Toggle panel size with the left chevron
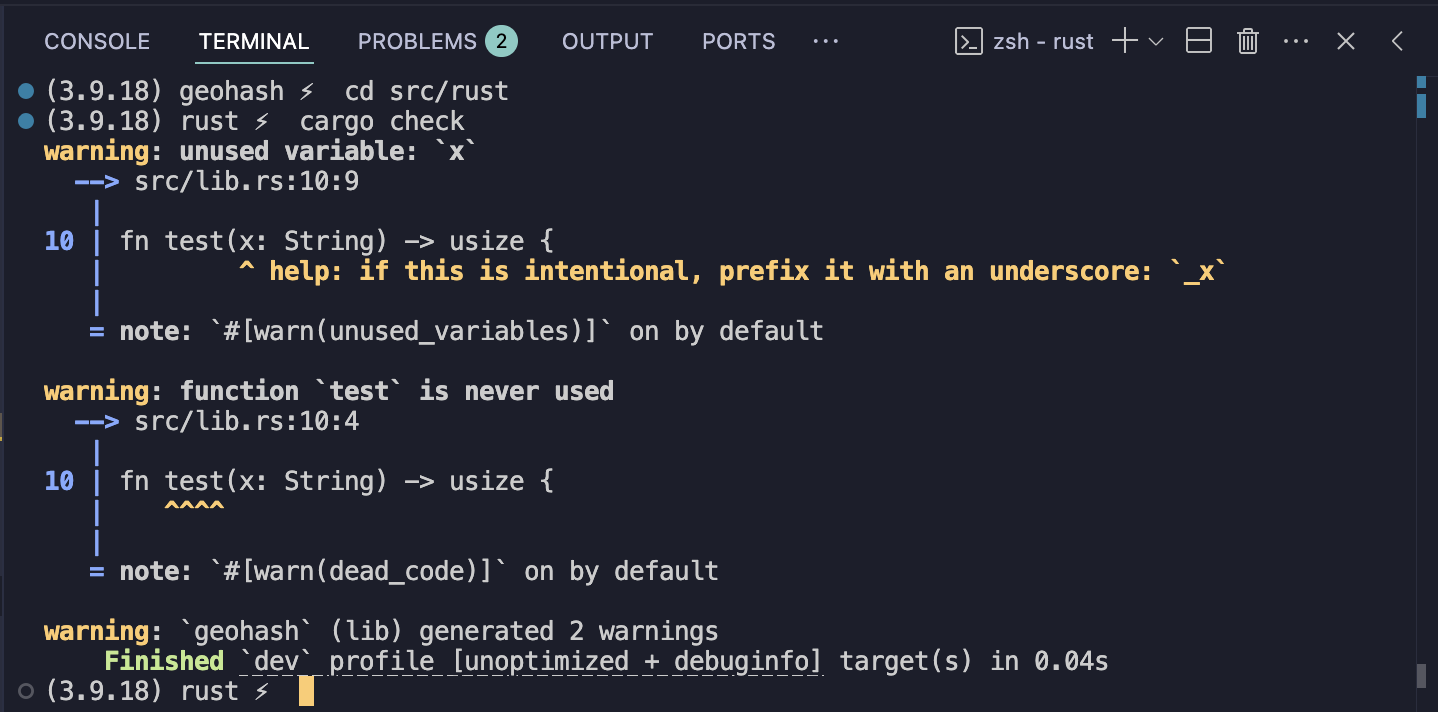The height and width of the screenshot is (712, 1438). pos(1398,41)
